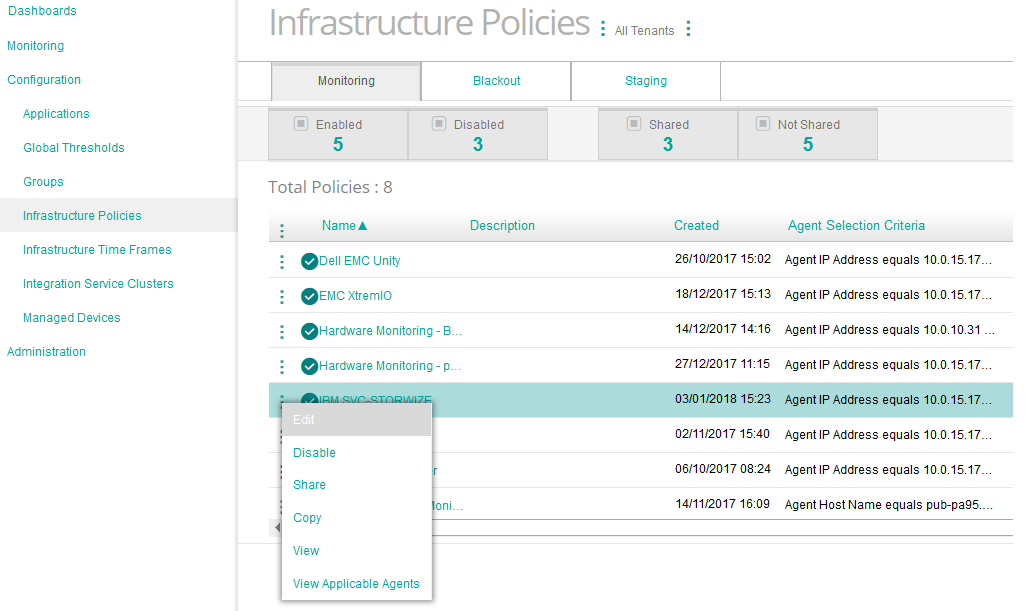The width and height of the screenshot is (1030, 611).
Task: Go to Infrastructure Time Frames
Action: (x=97, y=249)
